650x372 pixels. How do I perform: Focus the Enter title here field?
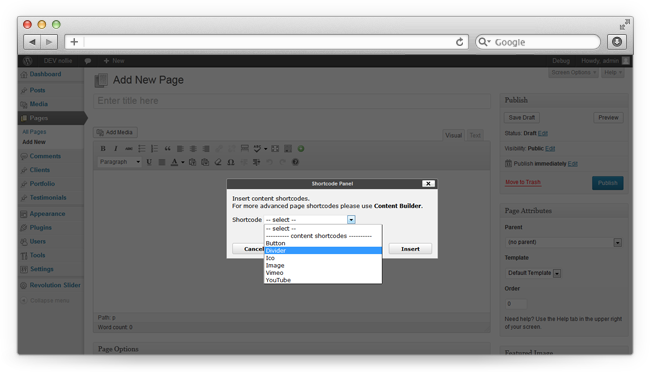click(292, 101)
